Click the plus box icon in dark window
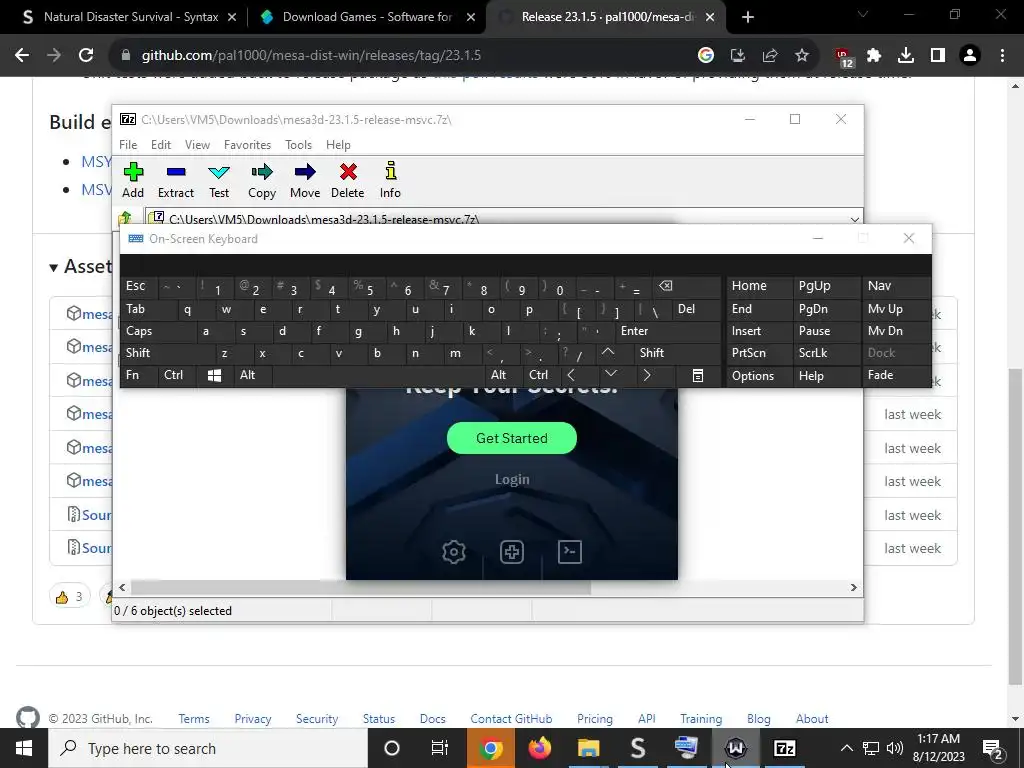 [512, 552]
